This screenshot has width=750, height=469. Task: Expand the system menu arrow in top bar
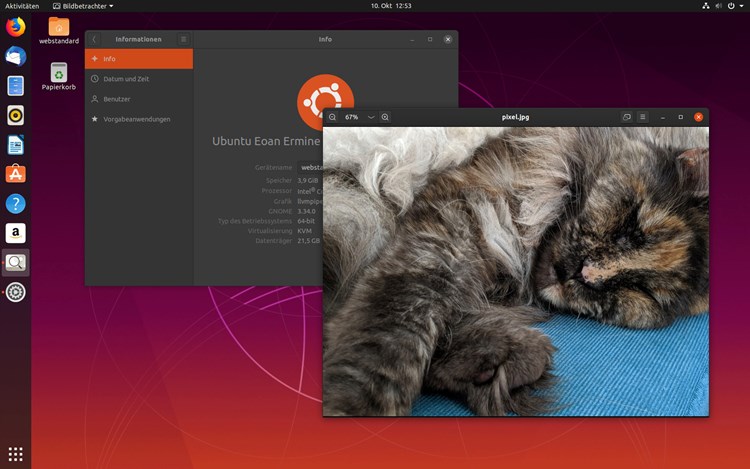[x=741, y=6]
